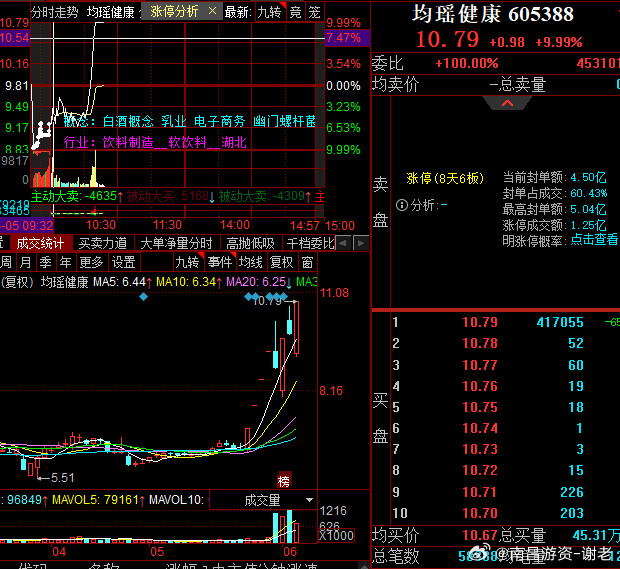Viewport: 620px width, 569px height.
Task: Click the 涨停(8天6板) status text
Action: 445,178
